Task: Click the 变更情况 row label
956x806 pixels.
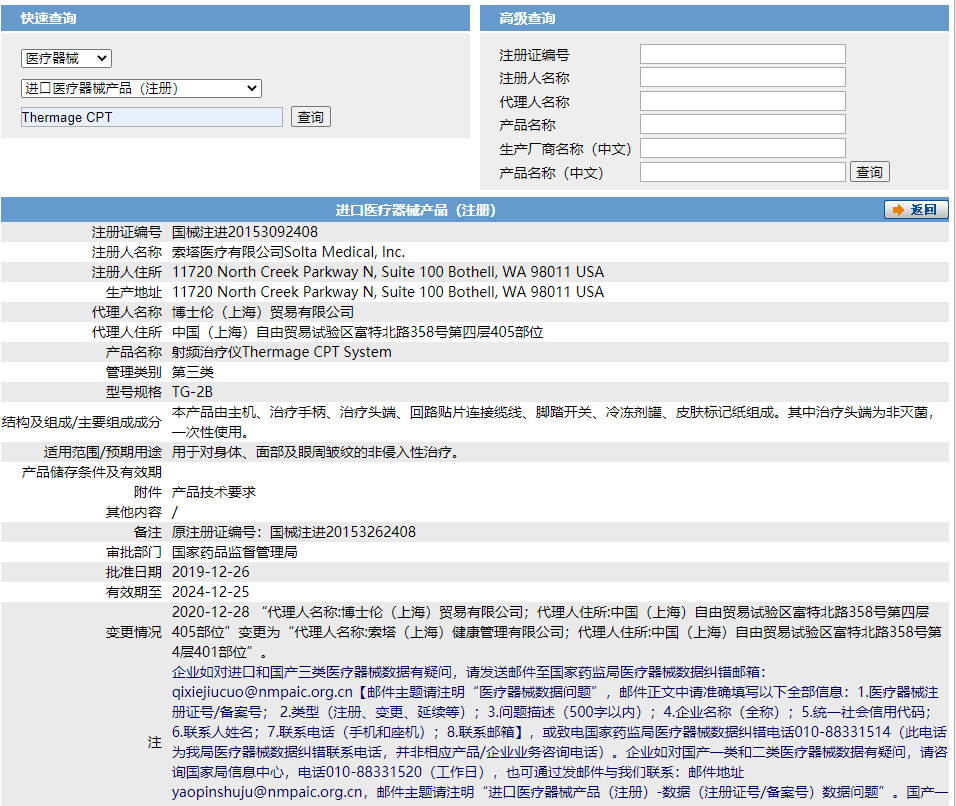Action: coord(134,632)
